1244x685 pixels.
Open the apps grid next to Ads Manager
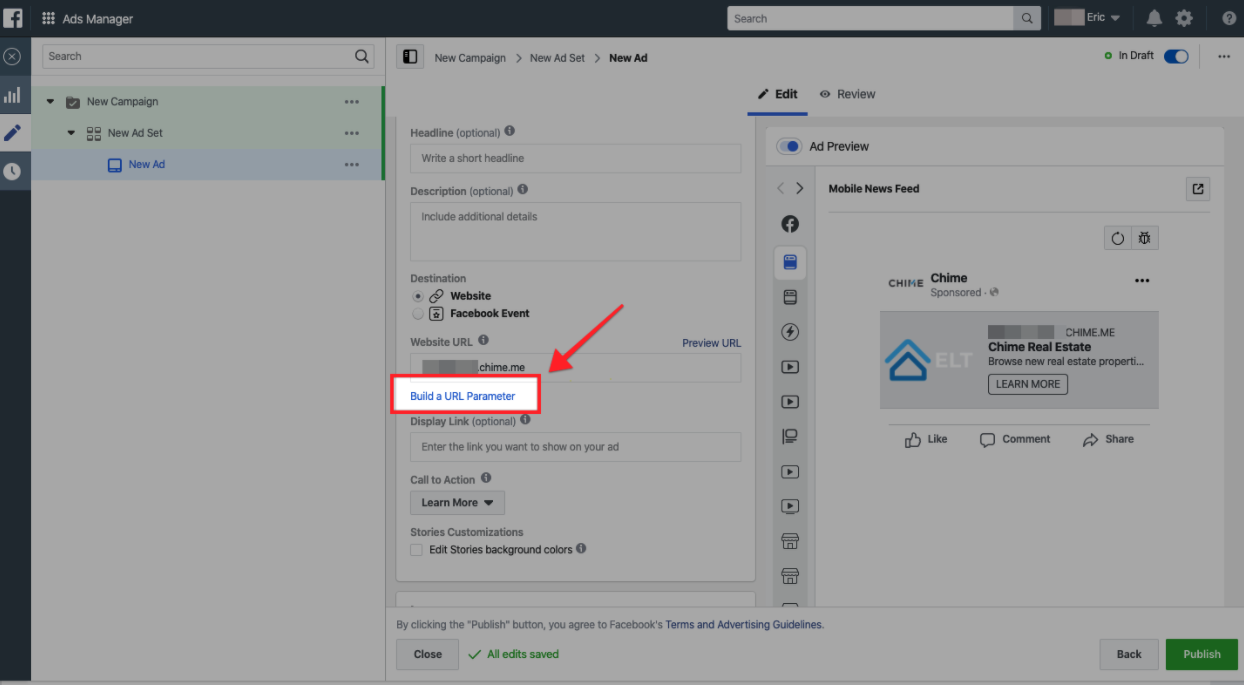pyautogui.click(x=48, y=19)
